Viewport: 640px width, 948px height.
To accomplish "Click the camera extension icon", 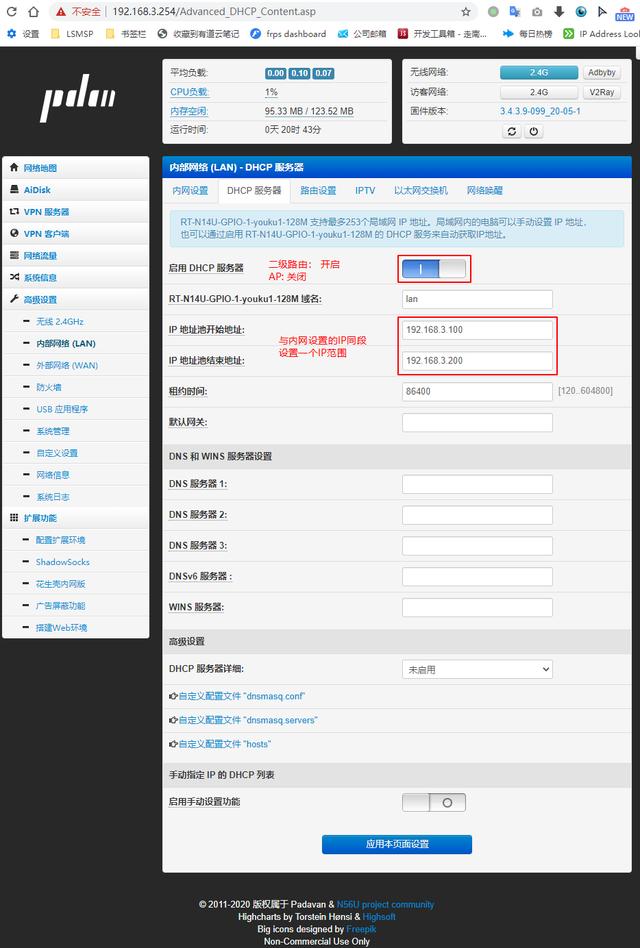I will (537, 11).
